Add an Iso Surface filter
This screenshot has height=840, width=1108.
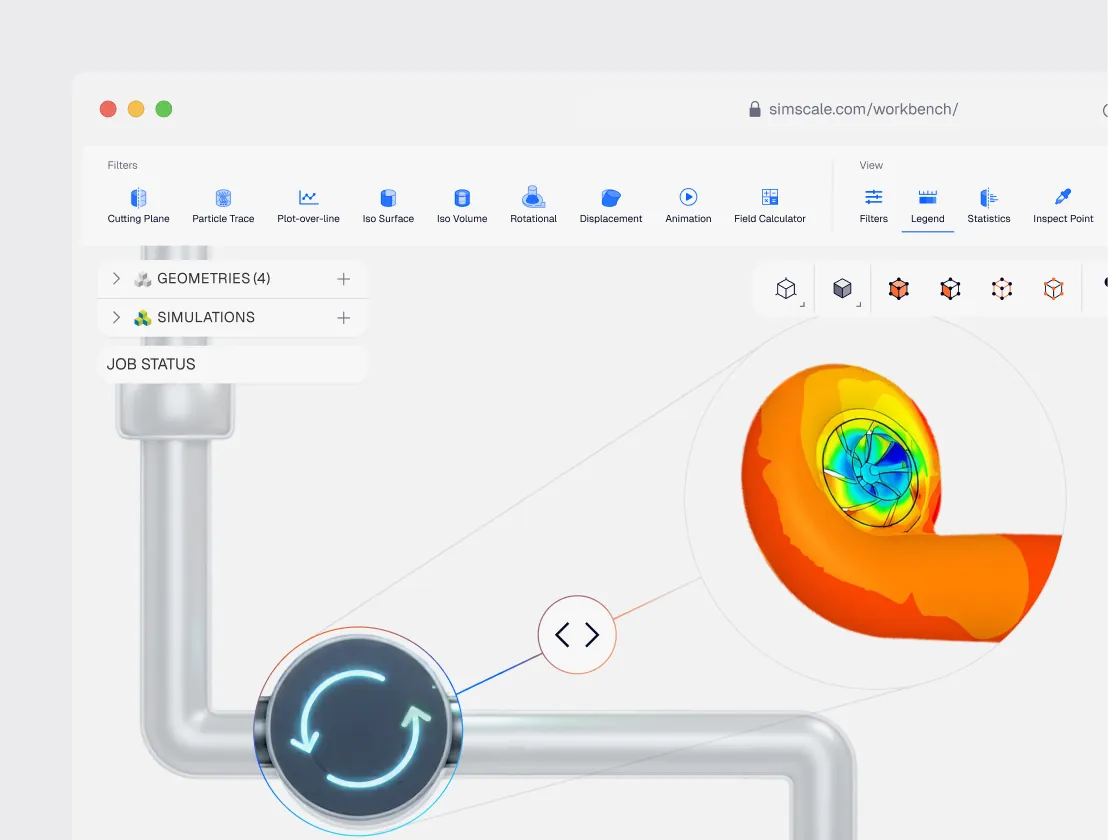click(388, 206)
